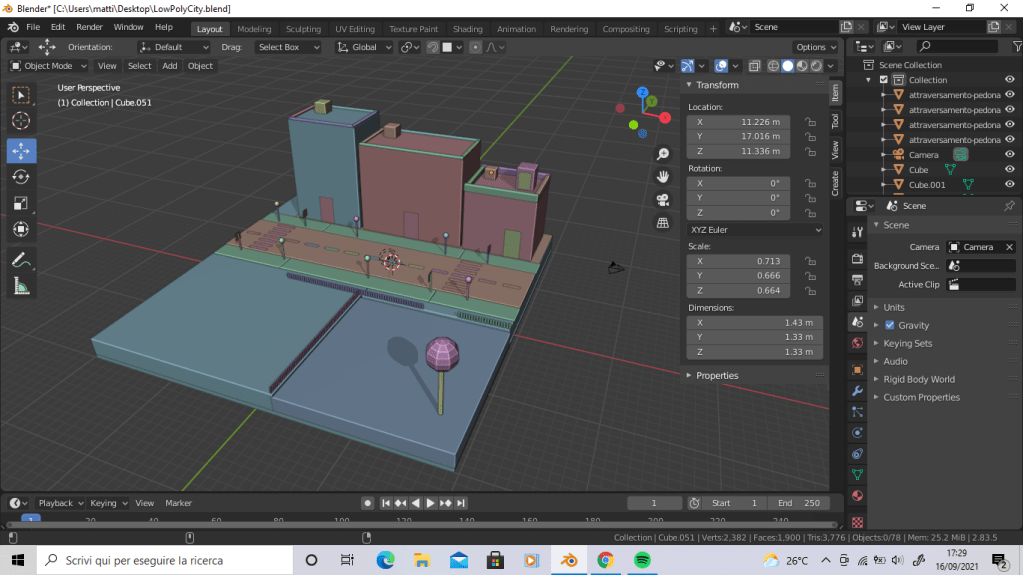Activate the Cursor tool
This screenshot has height=575, width=1023.
coord(21,121)
